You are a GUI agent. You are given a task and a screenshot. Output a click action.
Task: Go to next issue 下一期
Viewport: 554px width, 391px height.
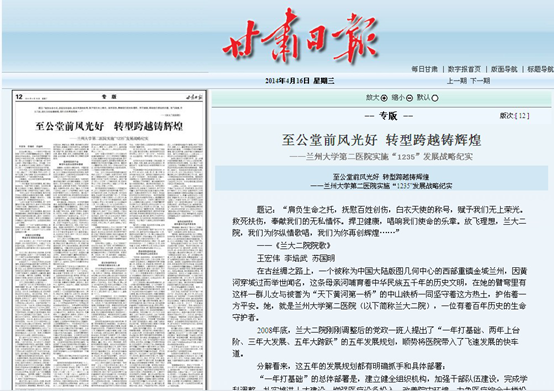point(480,81)
